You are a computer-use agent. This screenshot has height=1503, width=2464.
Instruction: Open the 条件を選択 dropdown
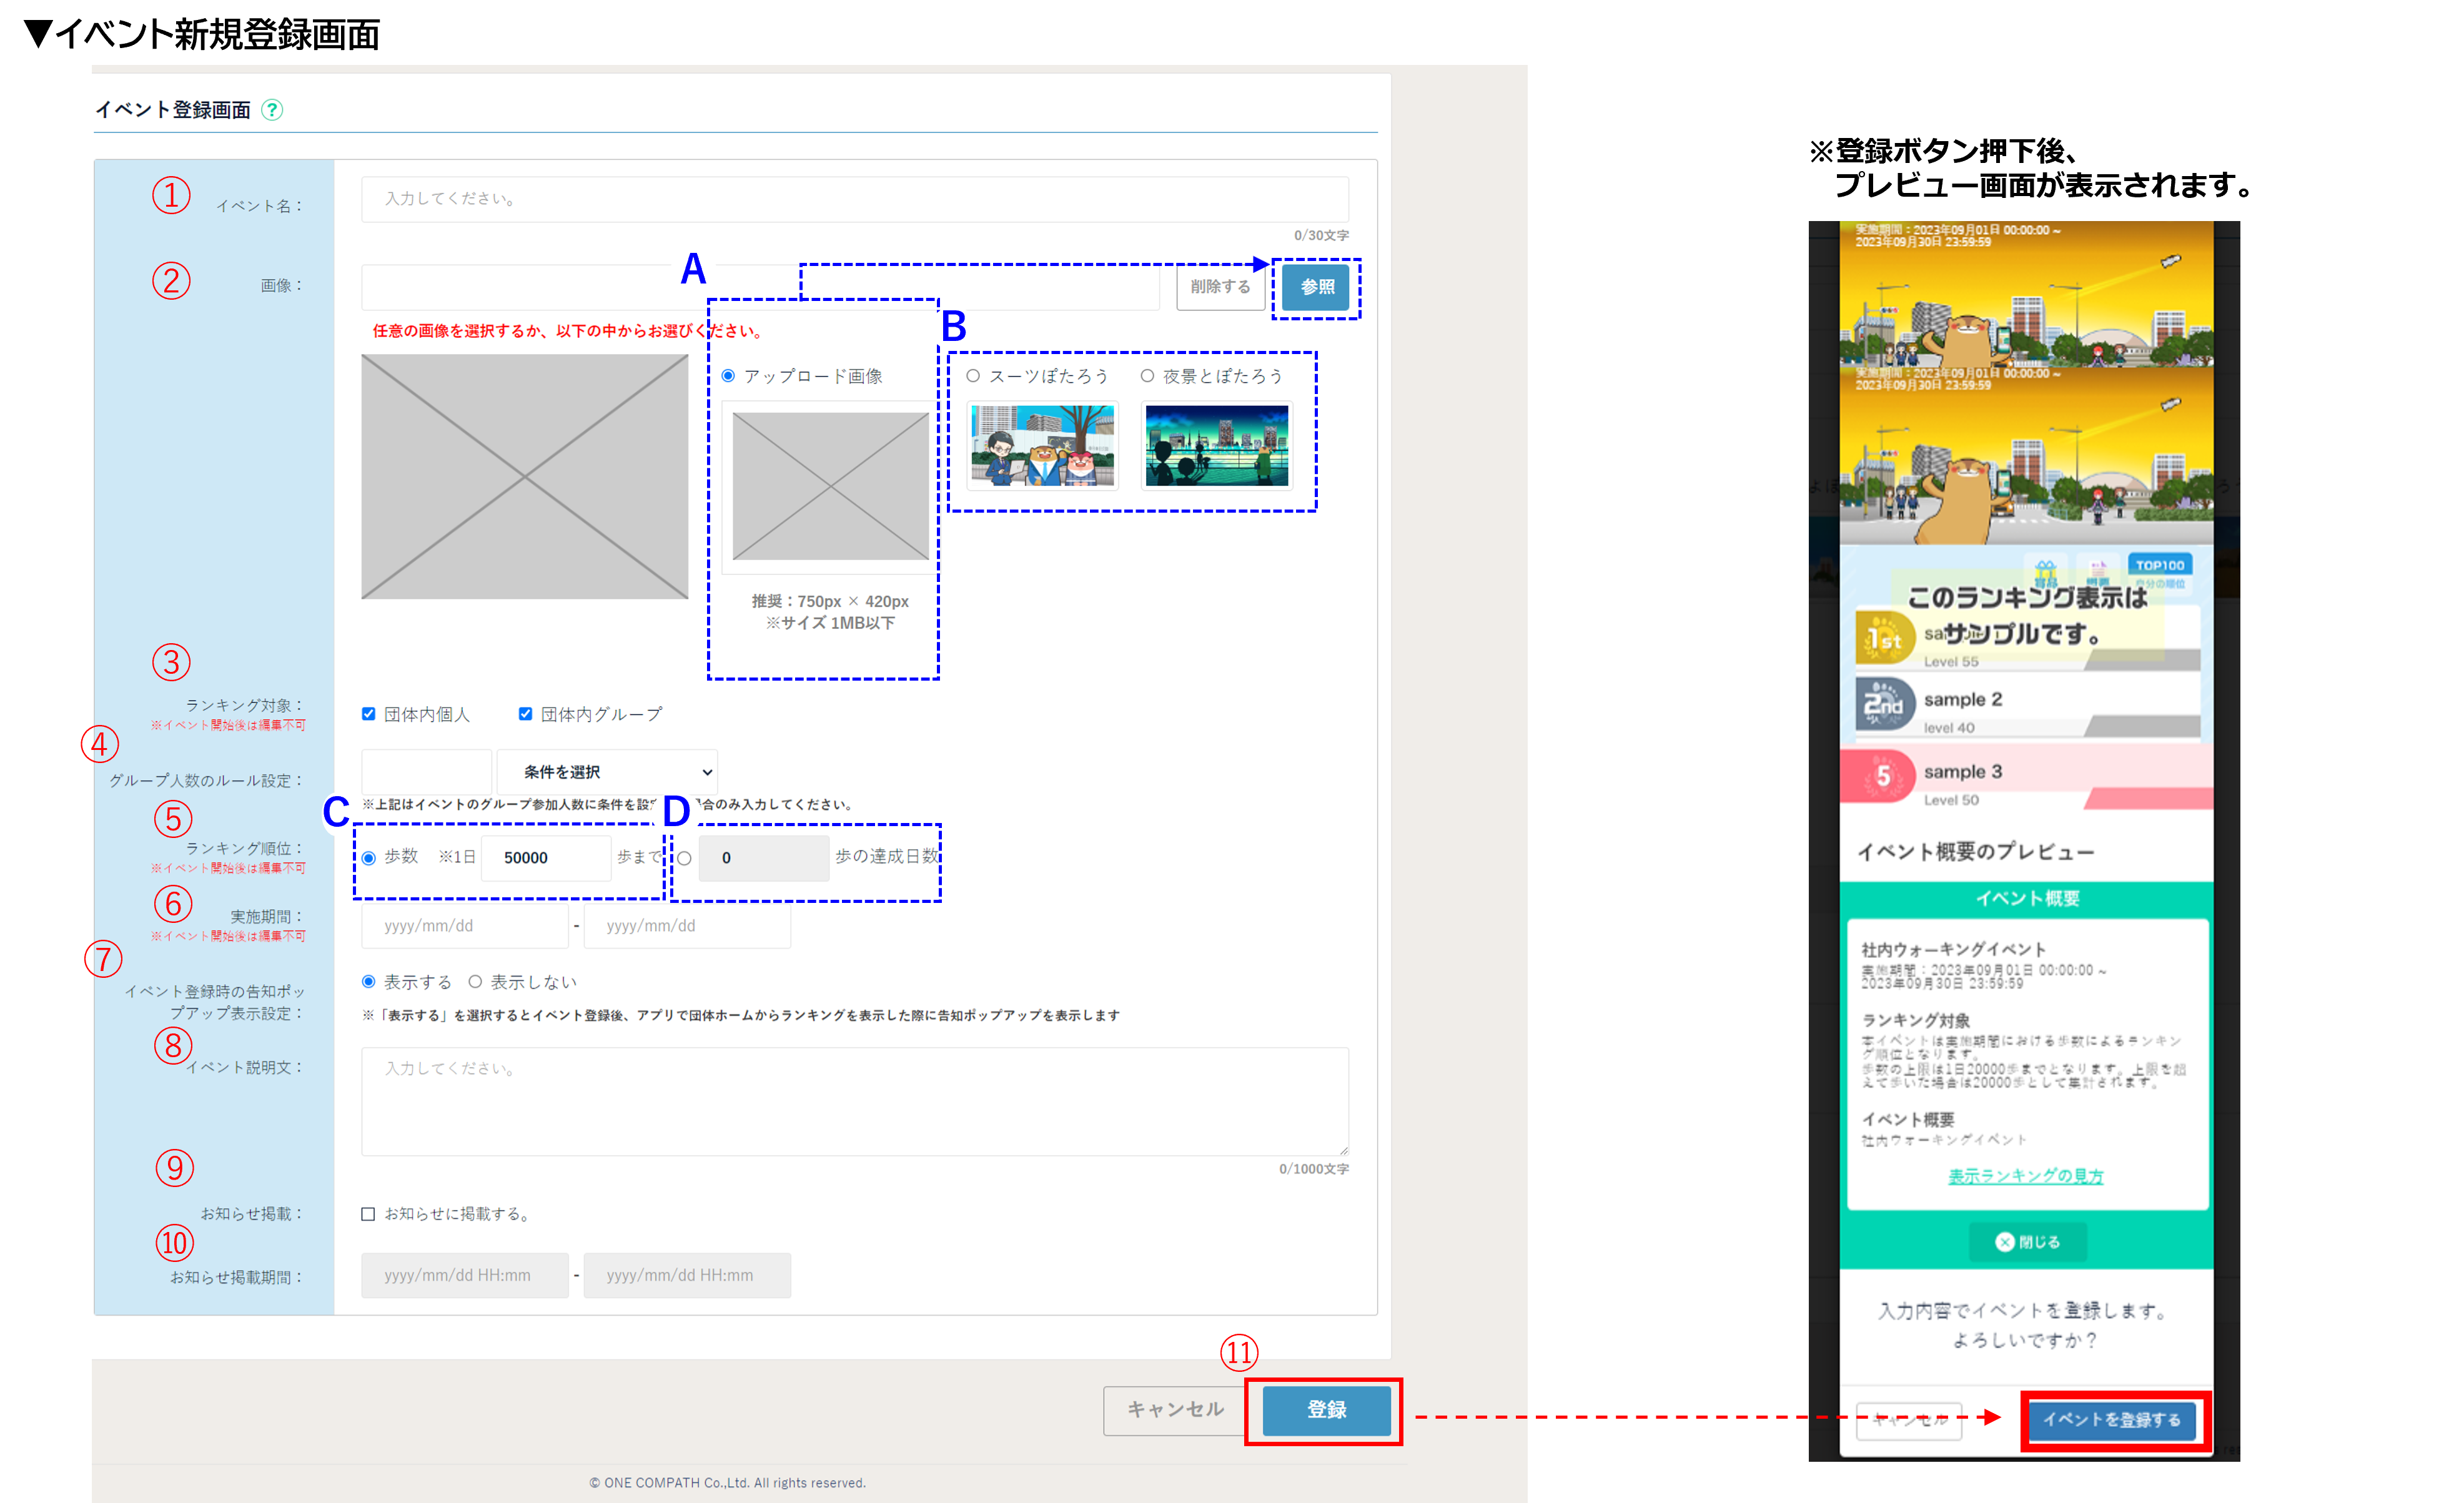click(607, 772)
